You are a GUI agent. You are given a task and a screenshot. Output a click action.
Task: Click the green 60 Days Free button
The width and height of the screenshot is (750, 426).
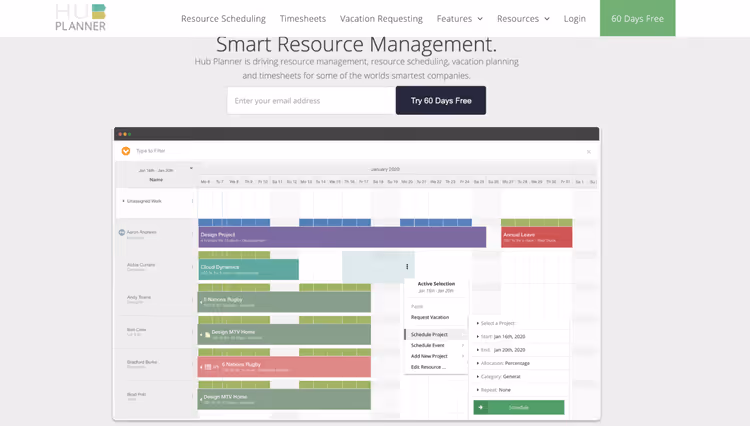pos(638,18)
